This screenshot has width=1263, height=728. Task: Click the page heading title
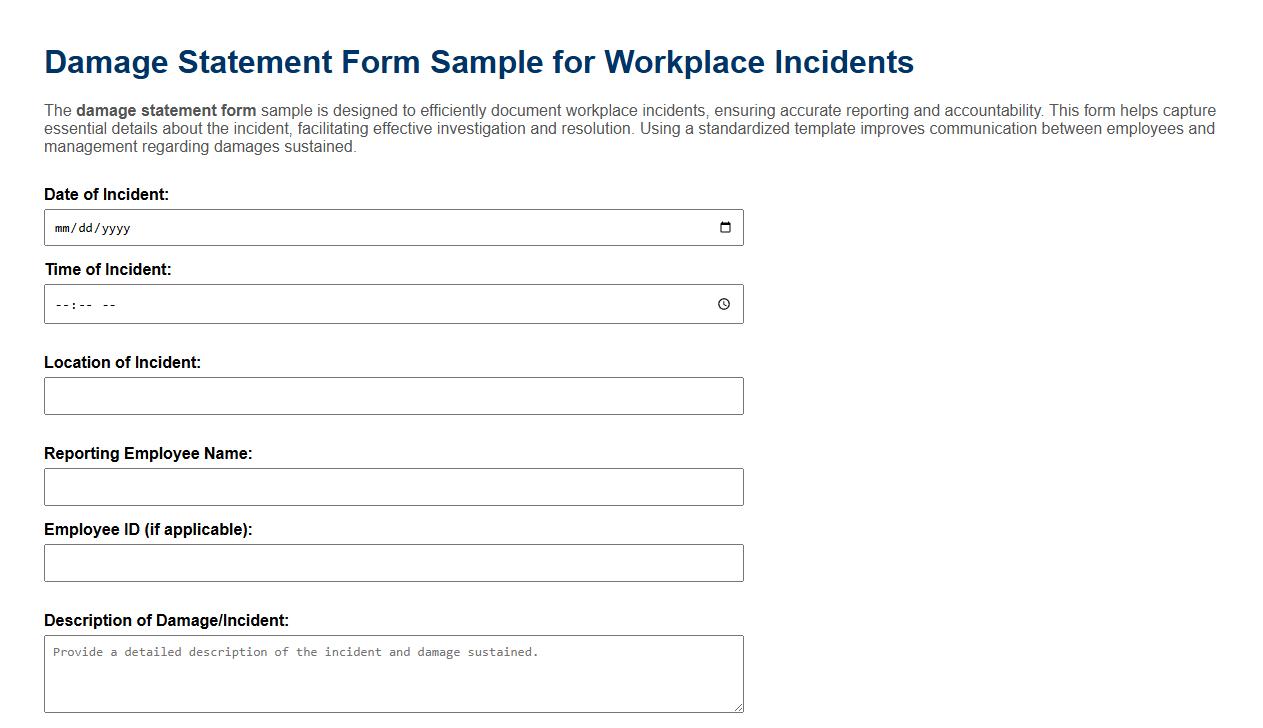coord(479,62)
